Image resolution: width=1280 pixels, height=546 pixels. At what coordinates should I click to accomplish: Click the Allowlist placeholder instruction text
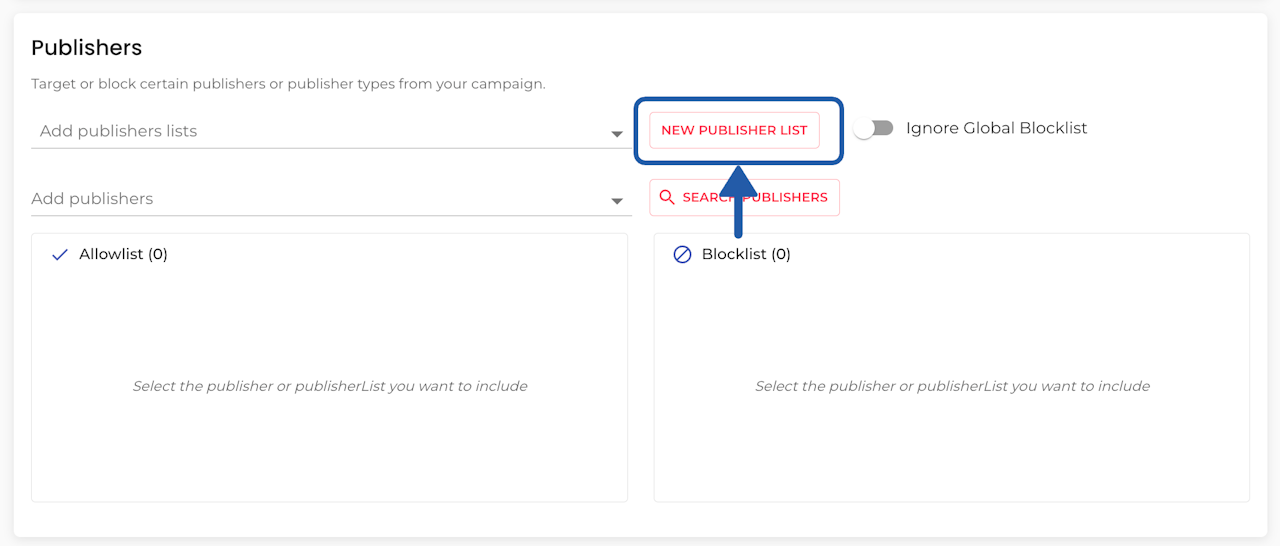330,386
